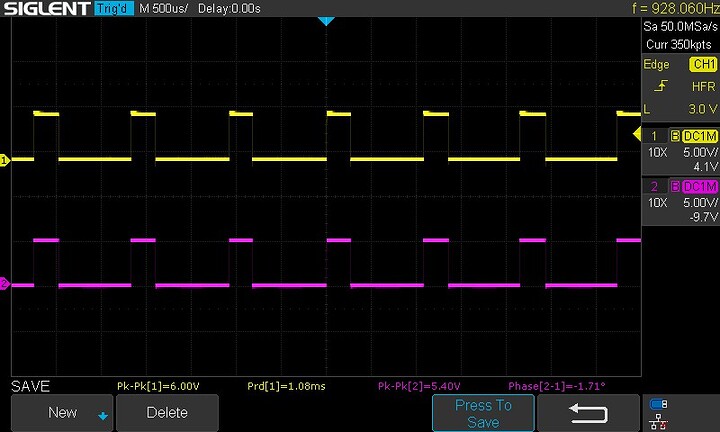
Task: Click the blue trigger position marker
Action: pos(326,21)
